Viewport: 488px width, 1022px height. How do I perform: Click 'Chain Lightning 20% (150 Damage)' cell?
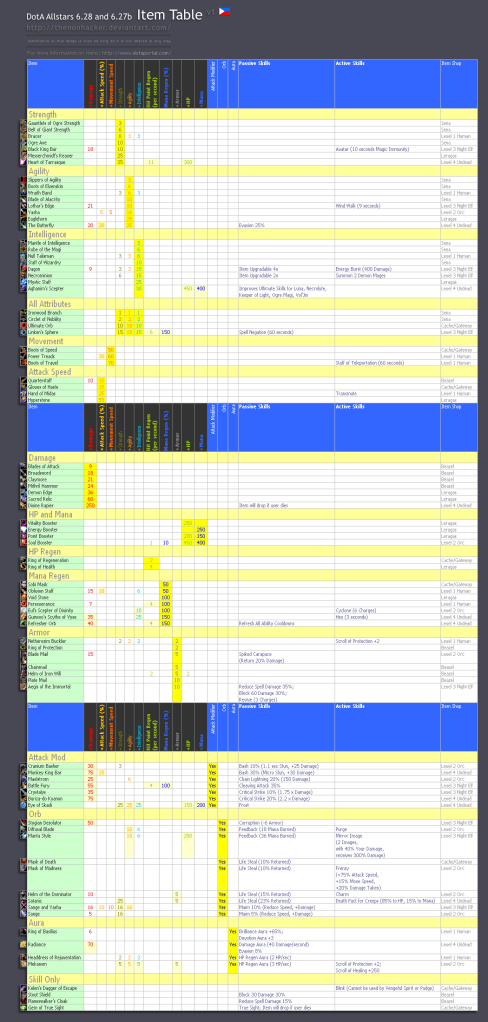point(273,779)
